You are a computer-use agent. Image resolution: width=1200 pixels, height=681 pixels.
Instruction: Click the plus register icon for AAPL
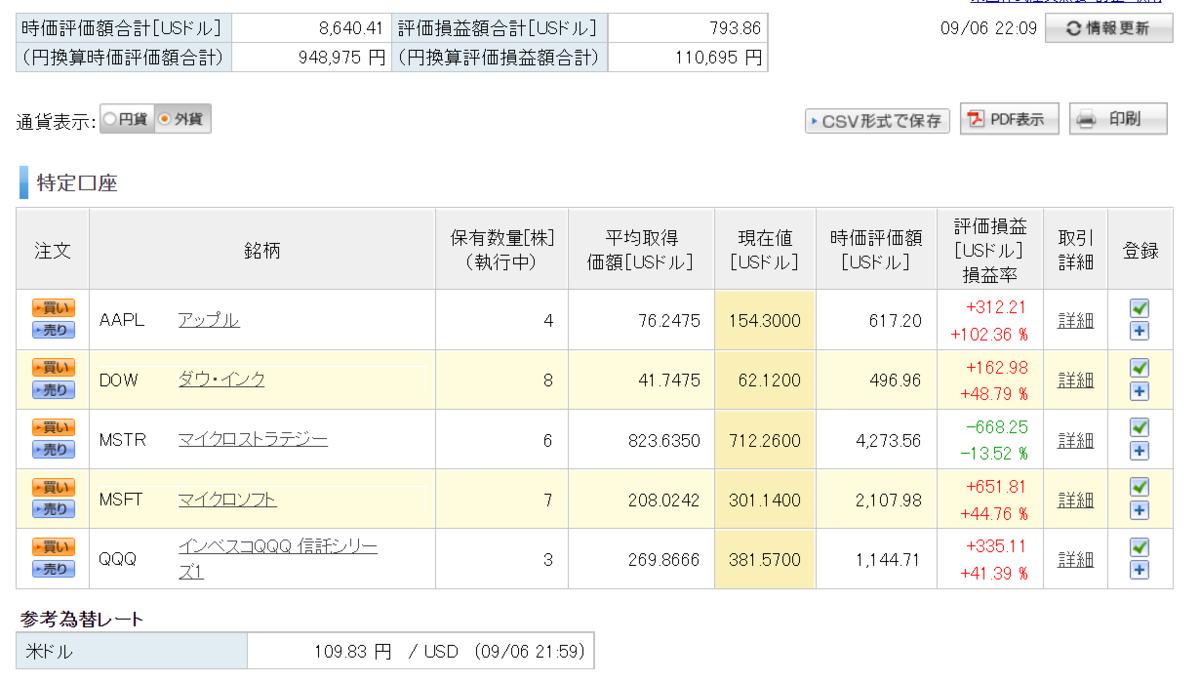[x=1139, y=331]
